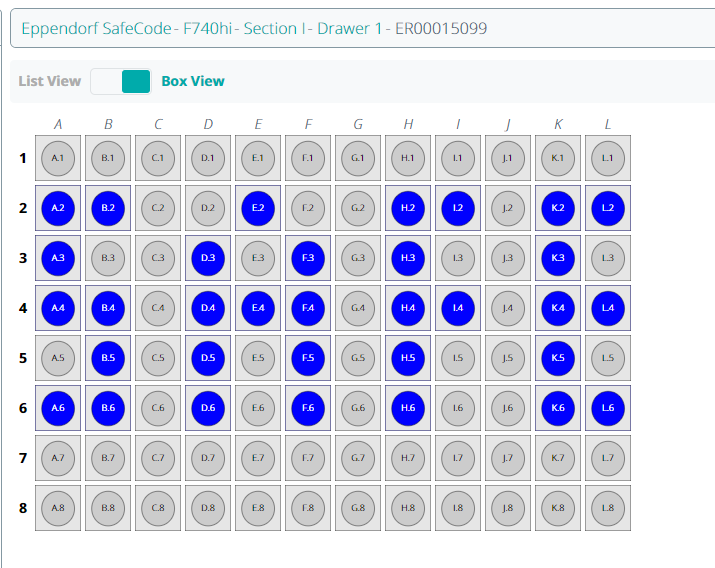The width and height of the screenshot is (715, 568).
Task: Select occupied blue well A.2
Action: point(58,208)
